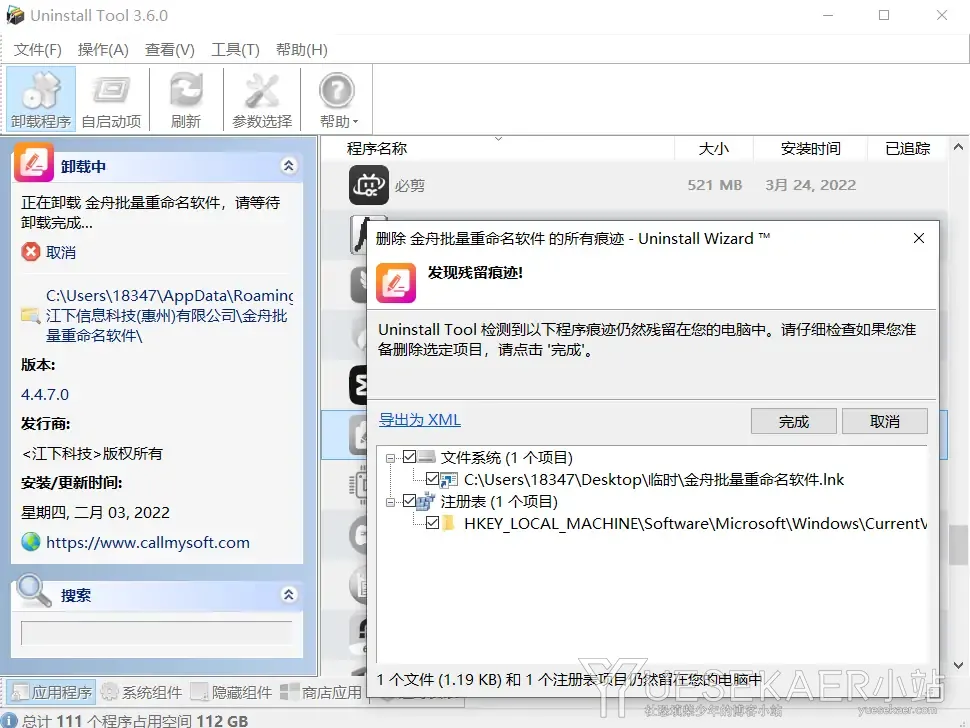Screen dimensions: 970x728
Task: Open the 自启动项 startup items toolbar button
Action: (111, 99)
